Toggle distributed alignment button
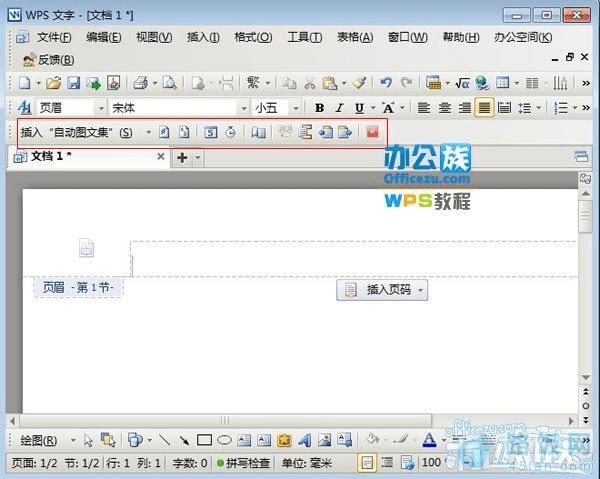This screenshot has height=479, width=600. (x=504, y=108)
